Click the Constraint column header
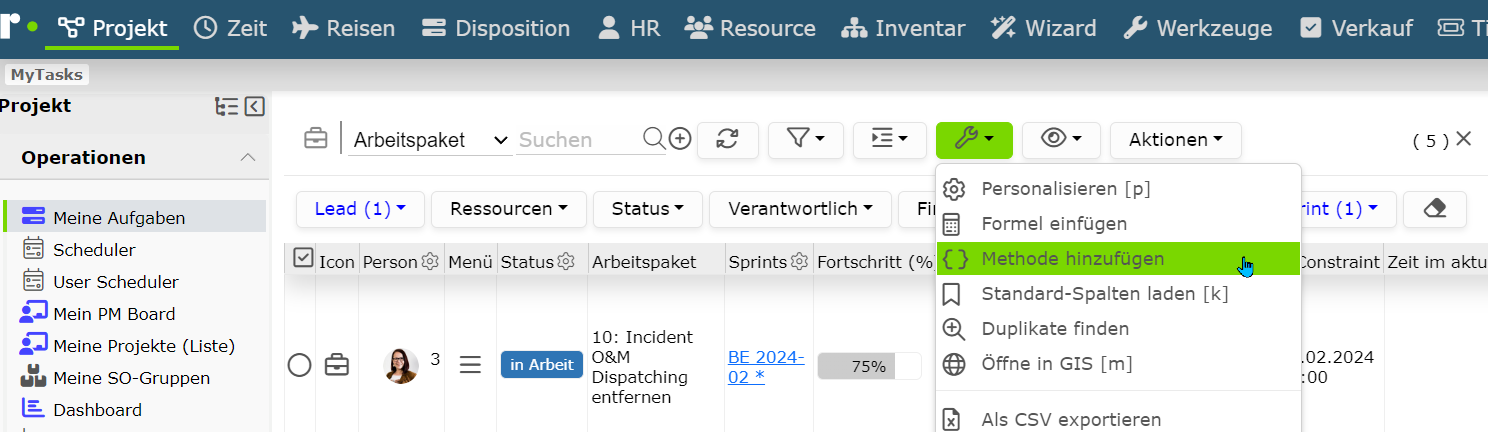The height and width of the screenshot is (432, 1488). 1338,261
